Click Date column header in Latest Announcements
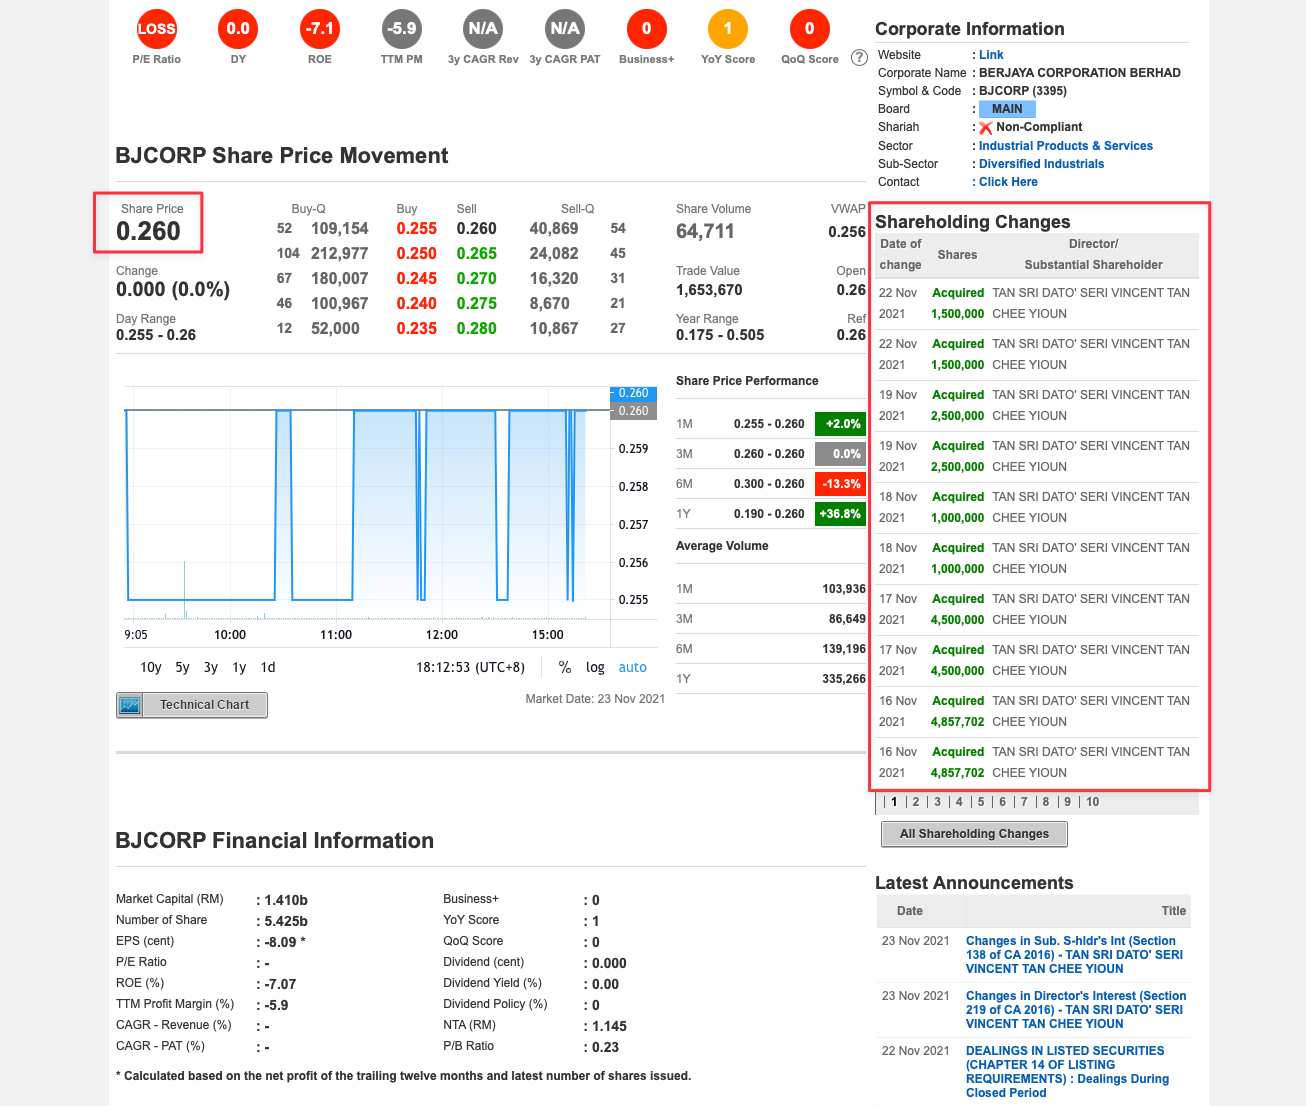The width and height of the screenshot is (1306, 1106). [910, 911]
